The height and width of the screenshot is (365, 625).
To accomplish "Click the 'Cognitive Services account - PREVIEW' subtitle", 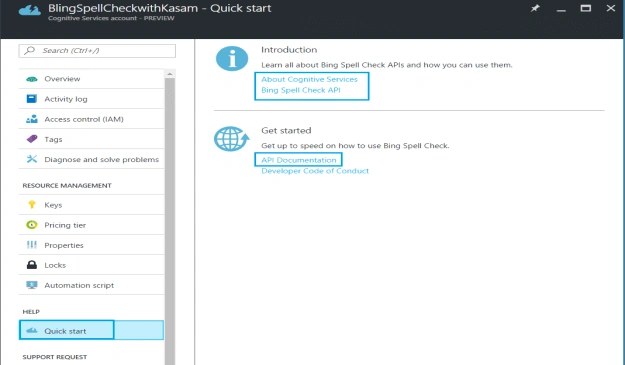I will [x=111, y=18].
